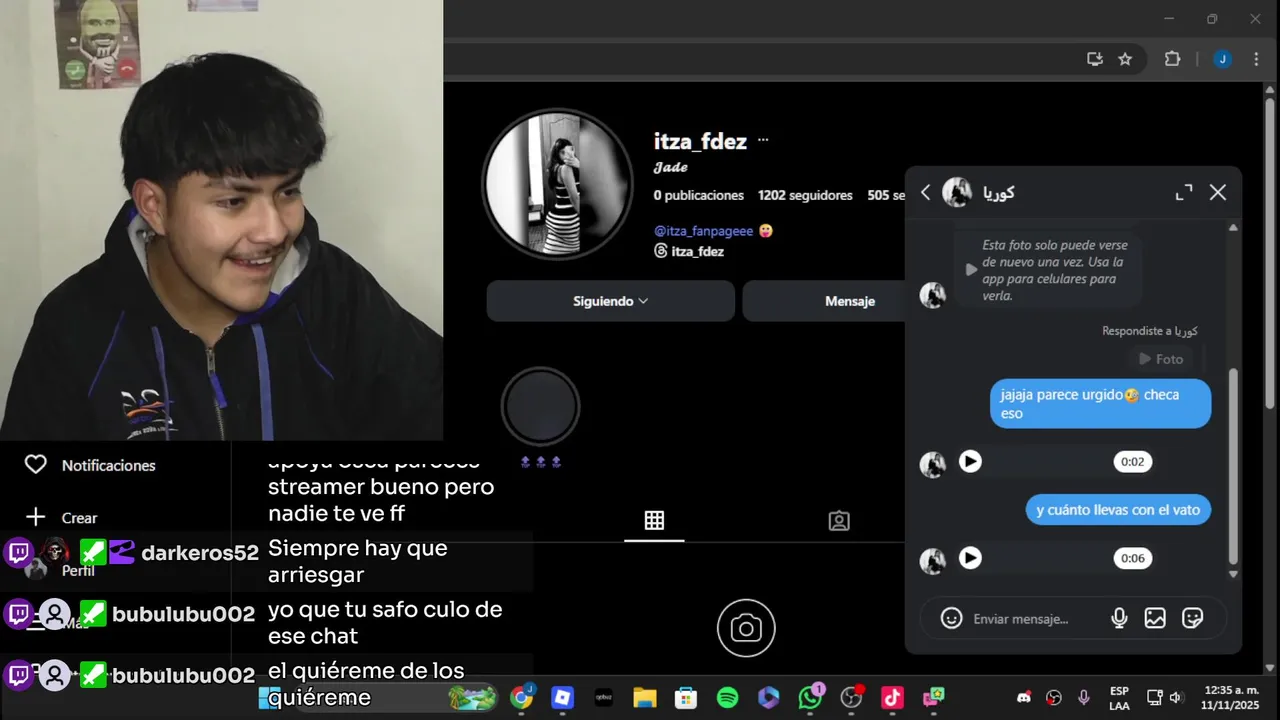Open the browser extensions puzzle icon
This screenshot has height=720, width=1280.
[1173, 59]
